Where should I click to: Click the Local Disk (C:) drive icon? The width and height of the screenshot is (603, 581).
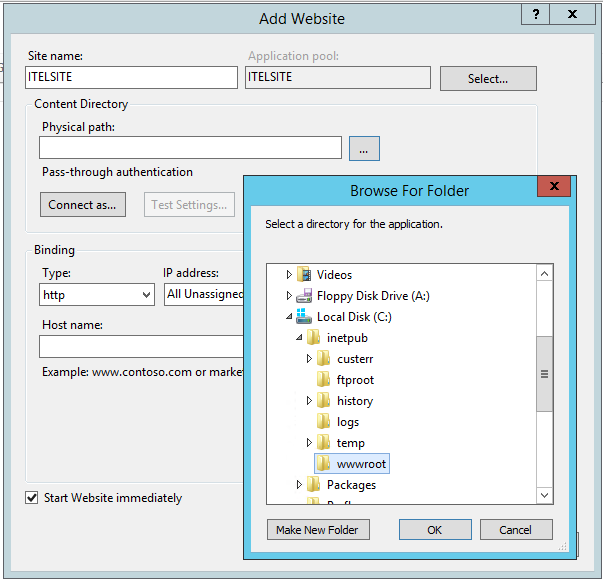304,316
